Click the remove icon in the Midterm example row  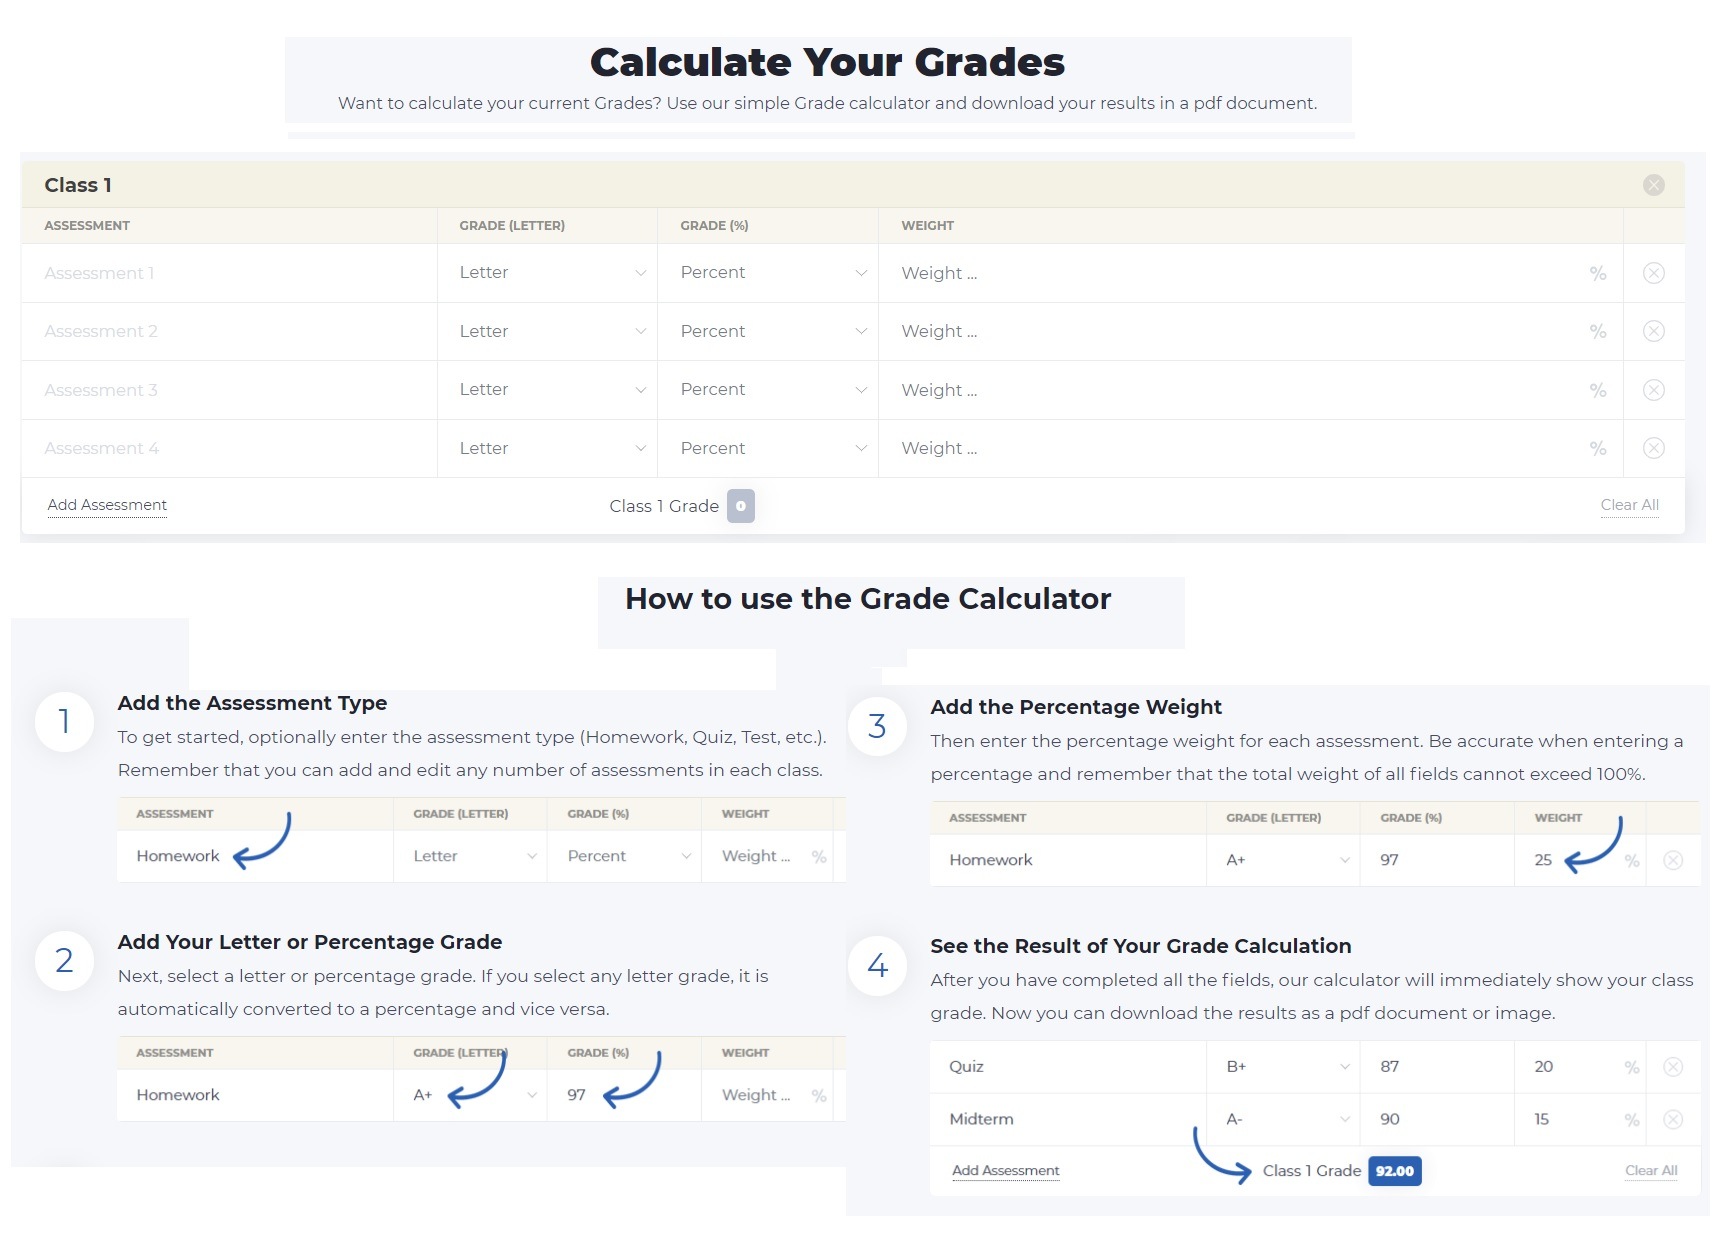[1672, 1120]
